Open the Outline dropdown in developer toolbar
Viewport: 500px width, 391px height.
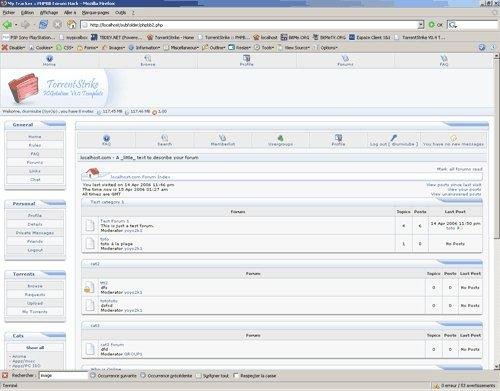pyautogui.click(x=214, y=48)
